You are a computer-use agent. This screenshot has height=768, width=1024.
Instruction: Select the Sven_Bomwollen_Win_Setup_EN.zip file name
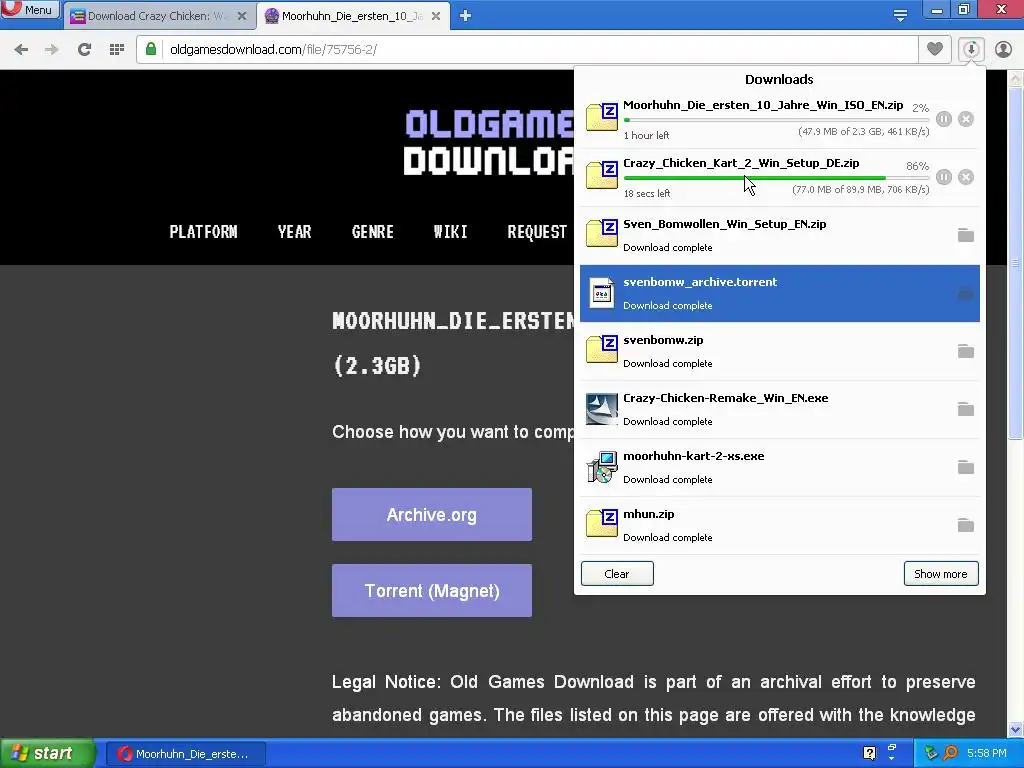[724, 224]
